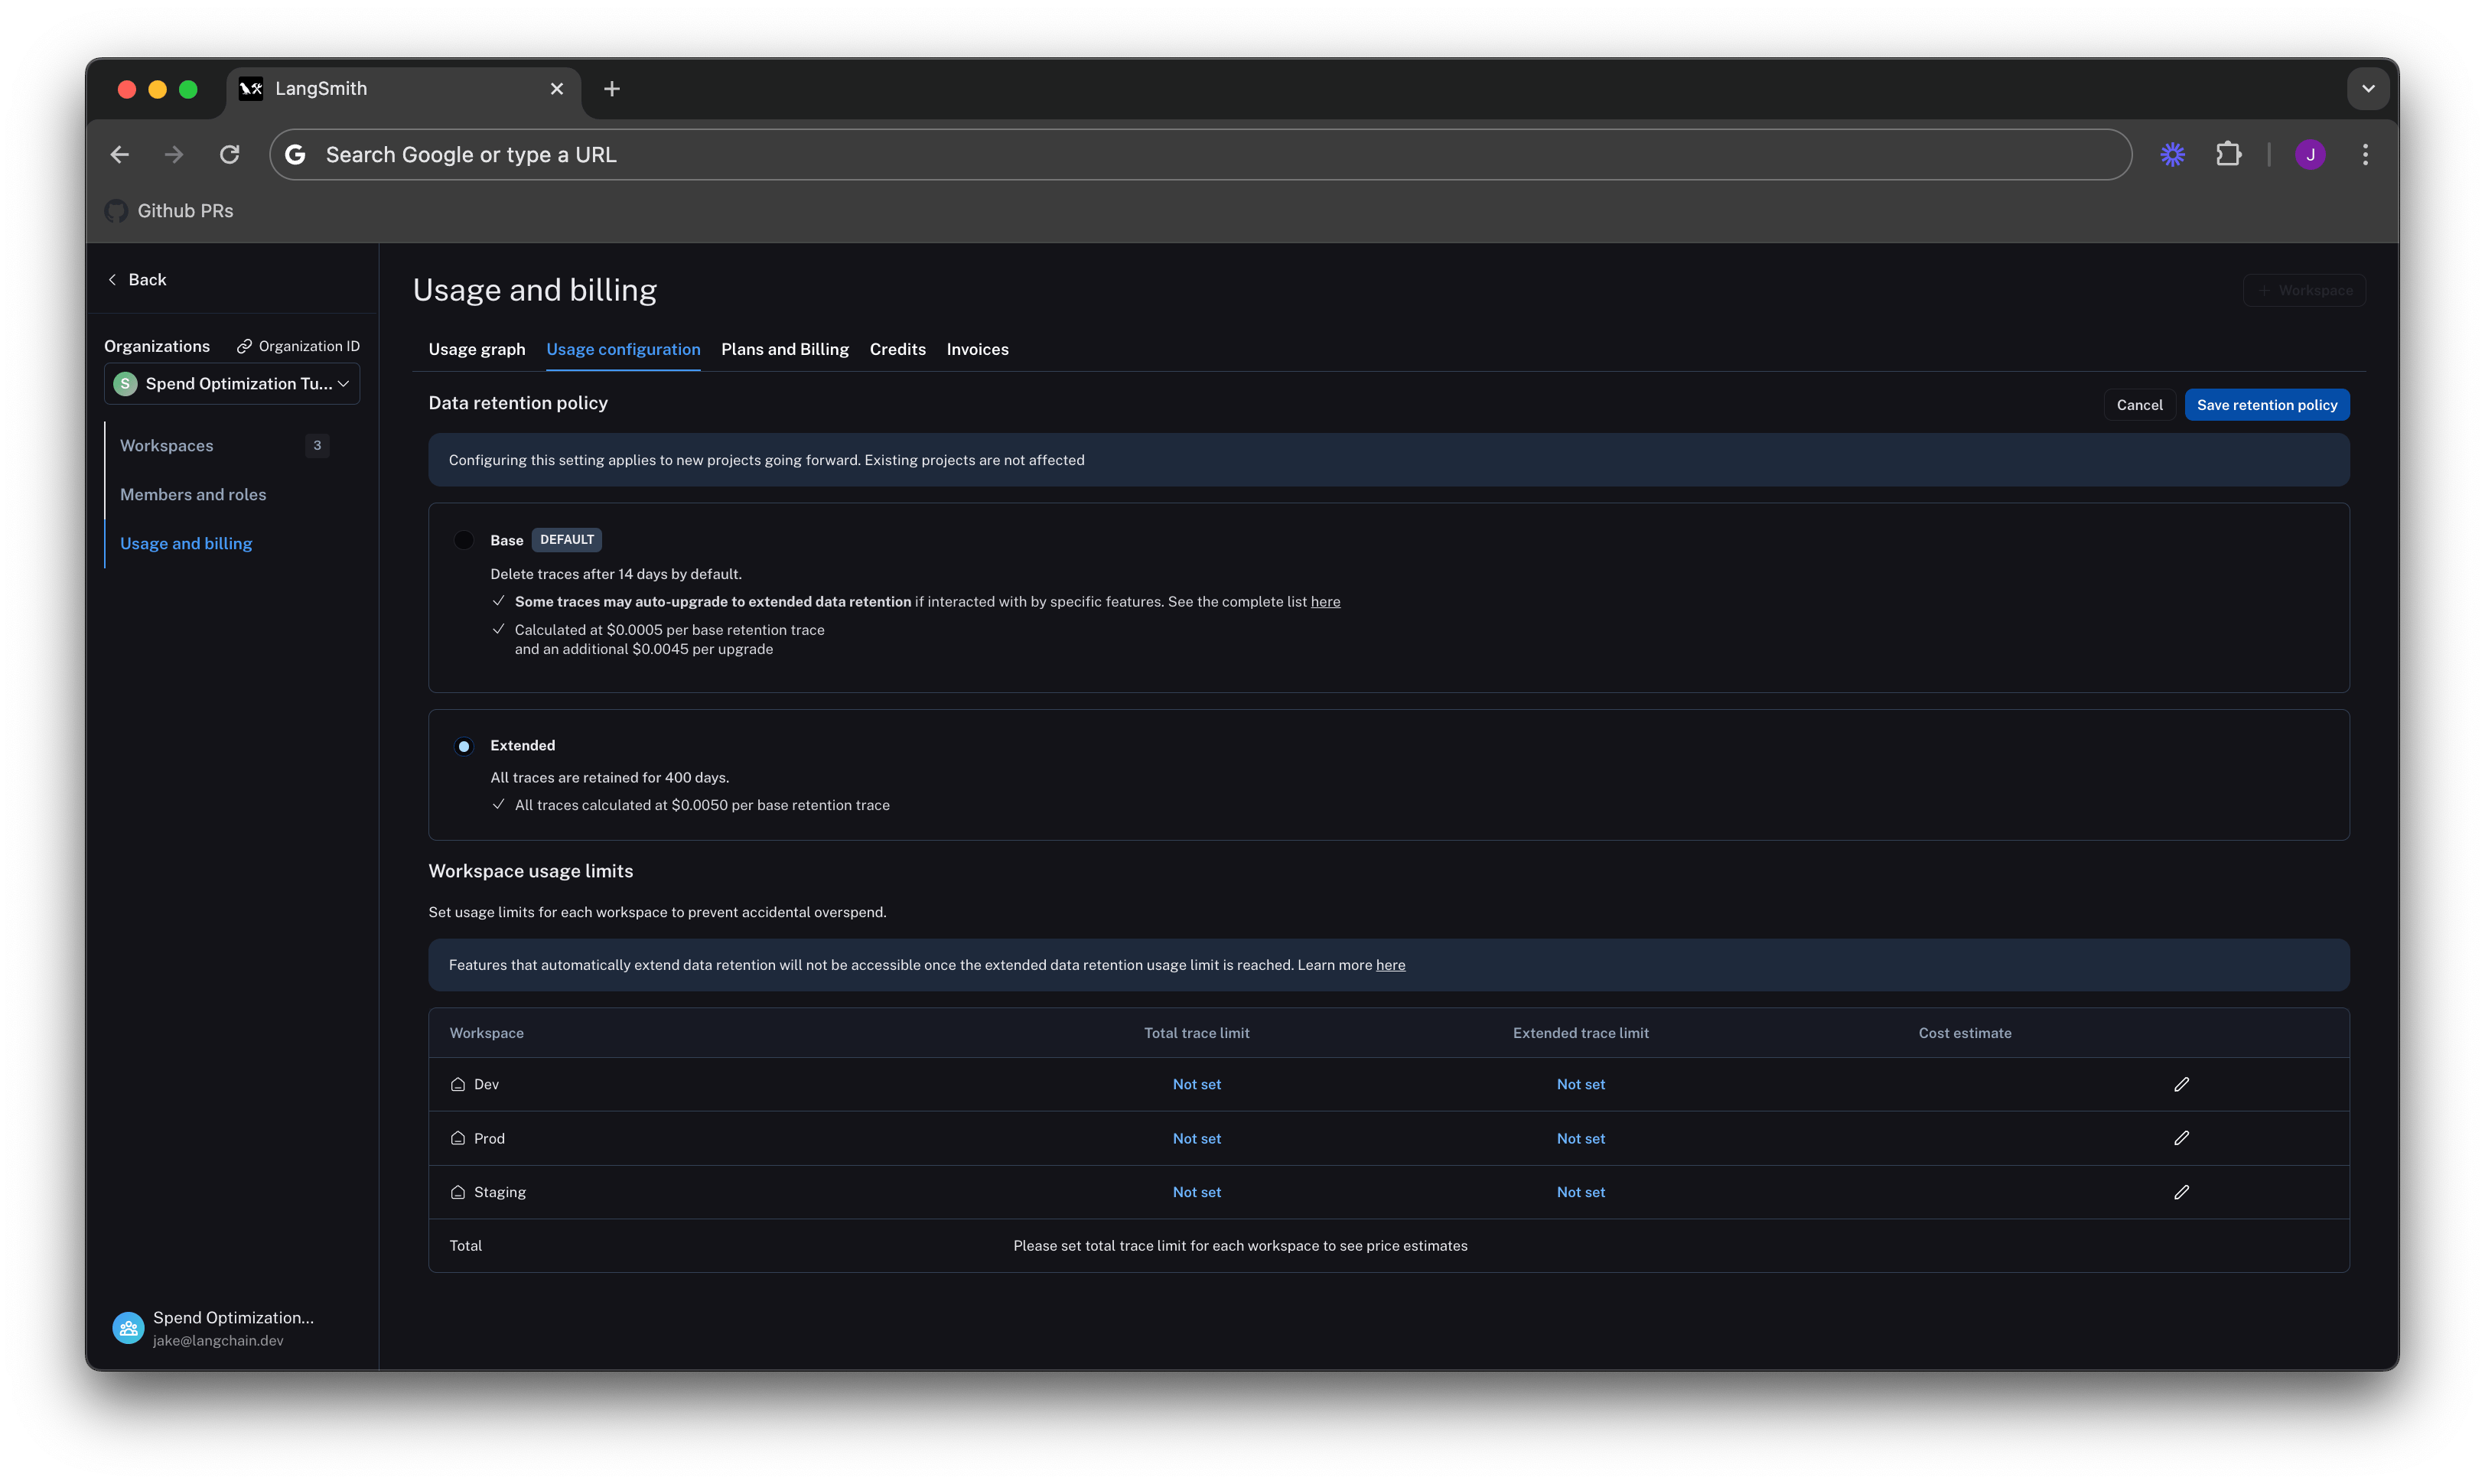Image resolution: width=2485 pixels, height=1484 pixels.
Task: Click the 'Total trace limit' column header
Action: pos(1197,1034)
